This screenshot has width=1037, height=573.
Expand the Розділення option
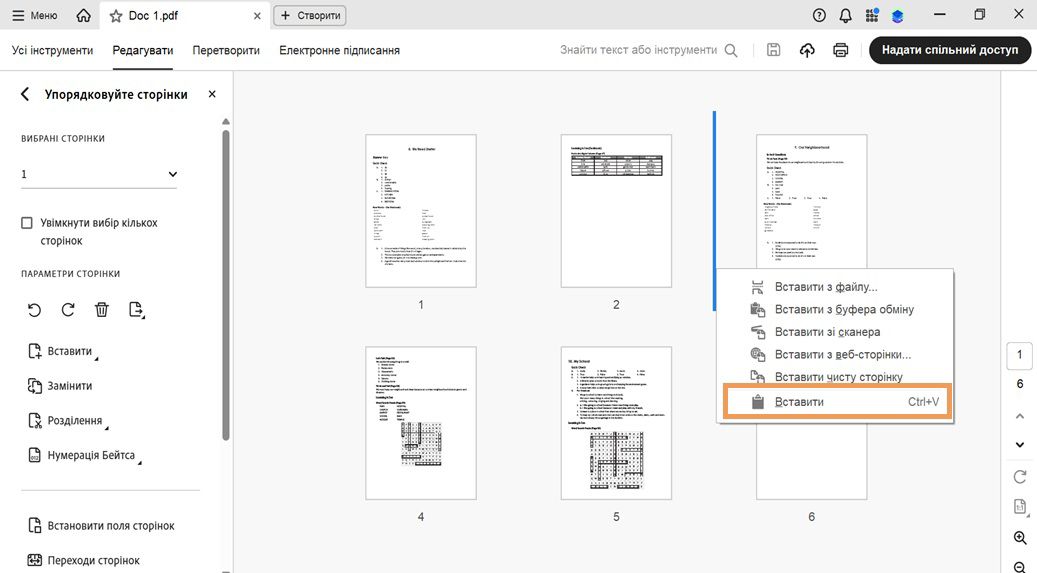[x=67, y=421]
